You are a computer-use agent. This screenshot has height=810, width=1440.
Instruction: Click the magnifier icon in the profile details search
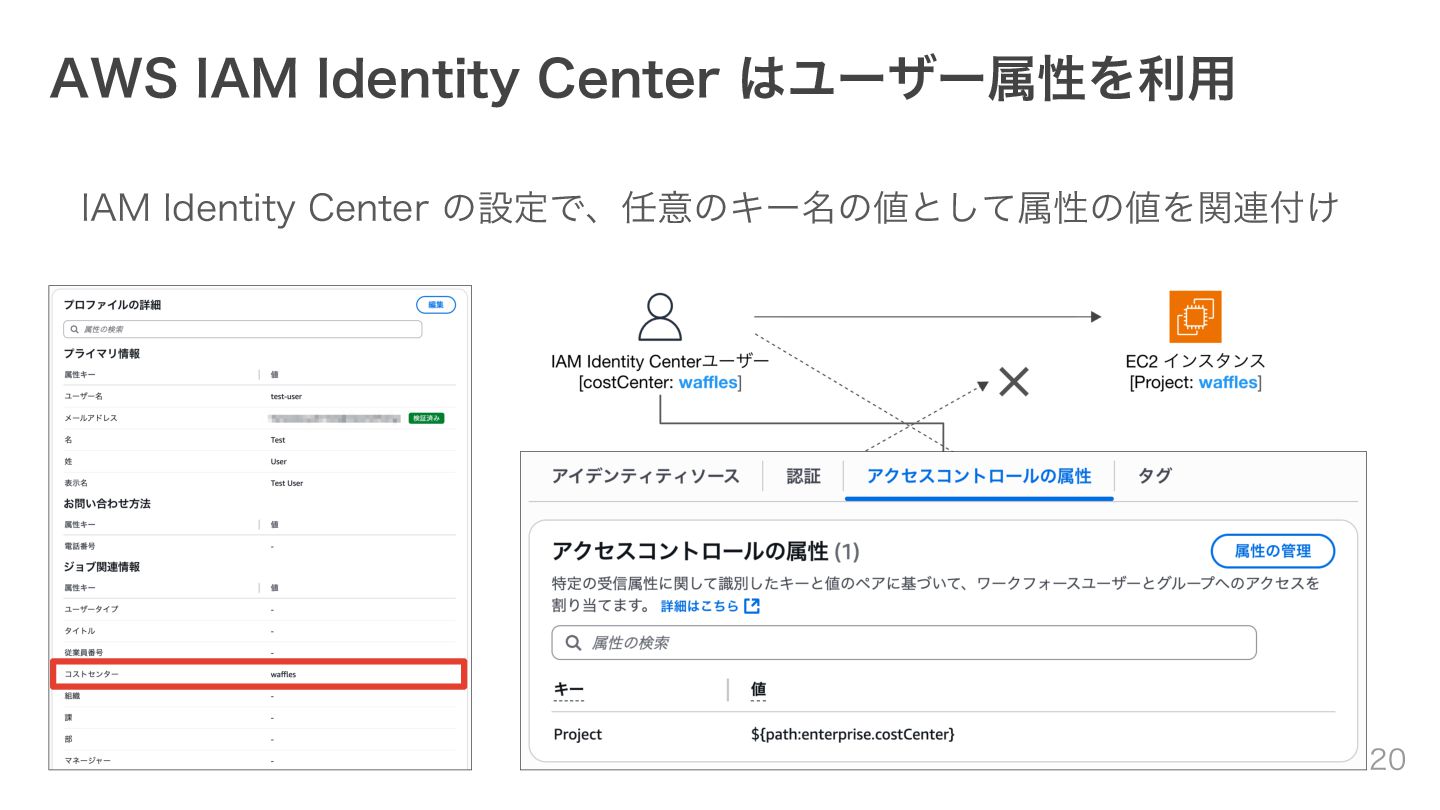click(74, 329)
